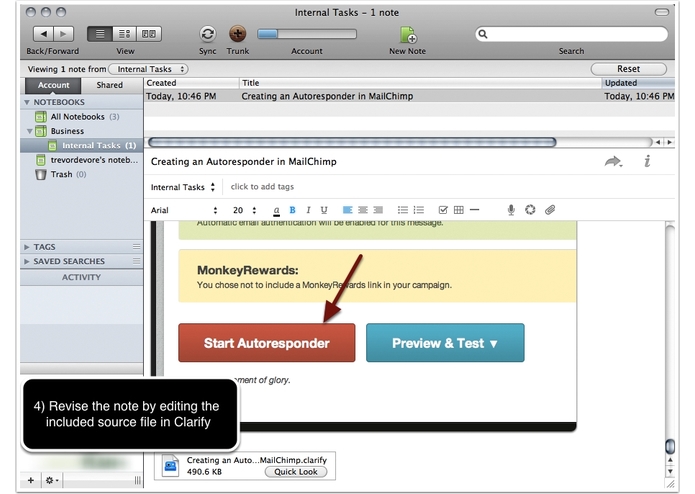
Task: Click the ACTIVITY header
Action: [82, 277]
